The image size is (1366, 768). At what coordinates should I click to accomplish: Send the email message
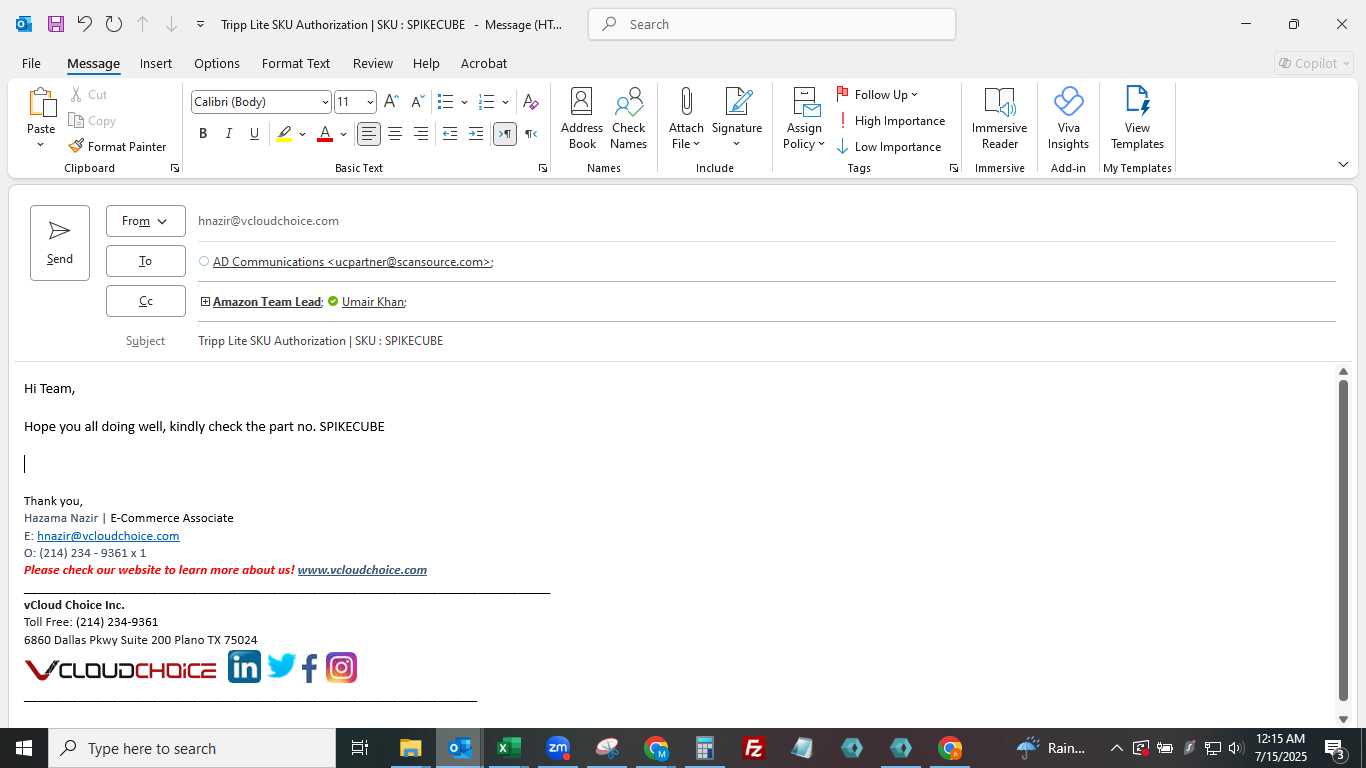tap(60, 243)
